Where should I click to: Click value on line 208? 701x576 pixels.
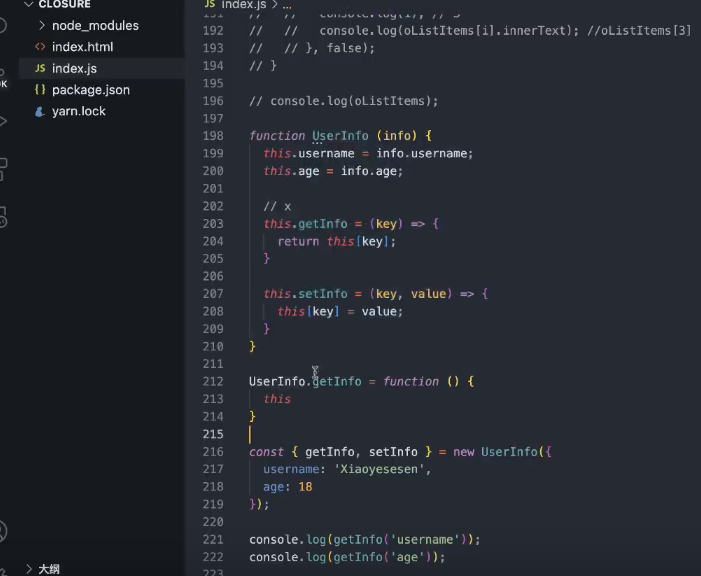point(379,311)
